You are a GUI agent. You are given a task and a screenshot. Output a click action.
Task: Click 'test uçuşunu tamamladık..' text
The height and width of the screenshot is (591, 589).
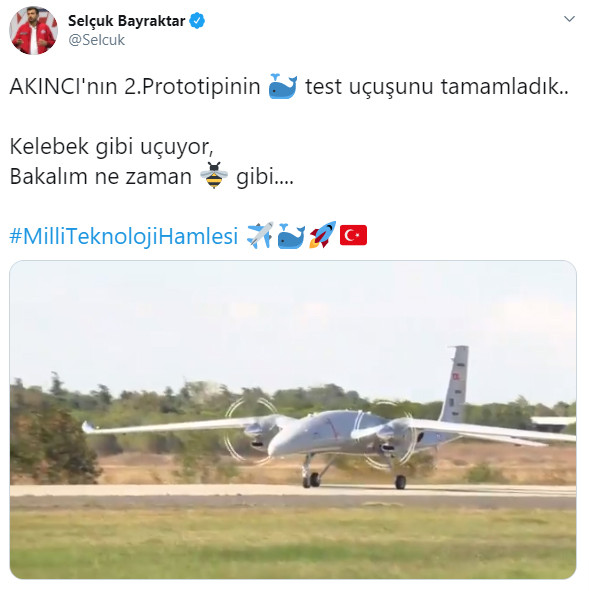(x=437, y=87)
